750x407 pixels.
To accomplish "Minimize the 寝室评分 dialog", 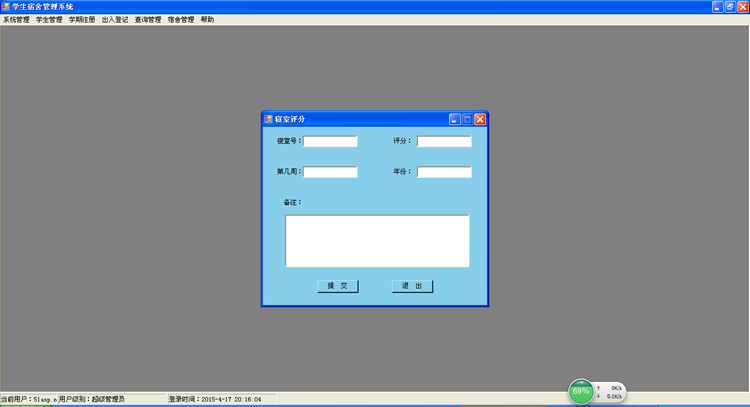I will [x=454, y=119].
